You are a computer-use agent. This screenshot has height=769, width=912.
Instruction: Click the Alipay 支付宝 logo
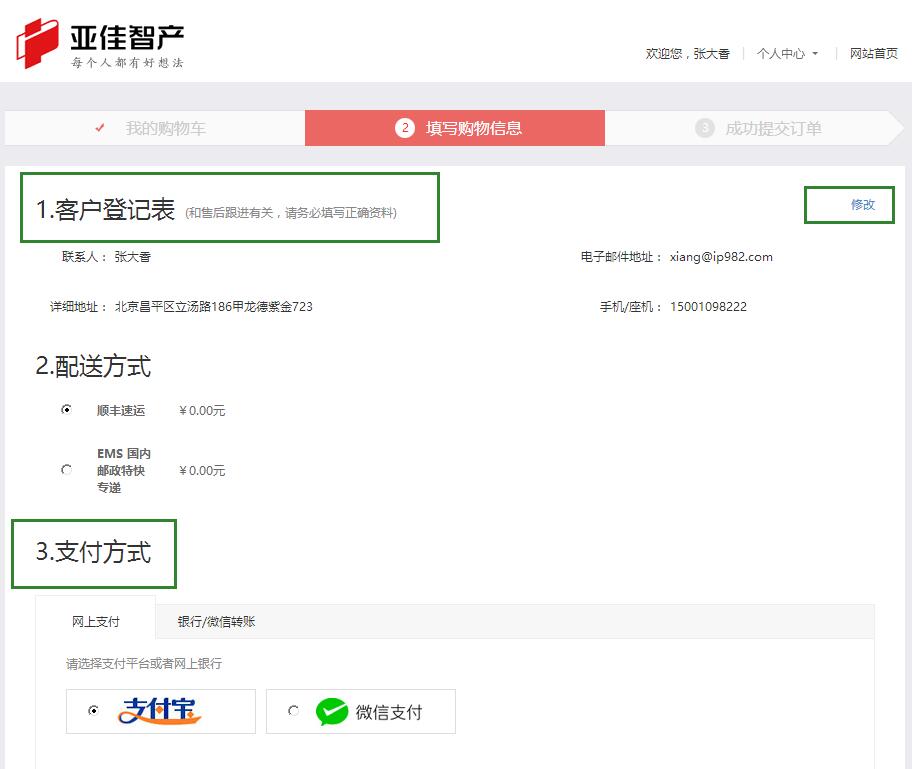160,711
